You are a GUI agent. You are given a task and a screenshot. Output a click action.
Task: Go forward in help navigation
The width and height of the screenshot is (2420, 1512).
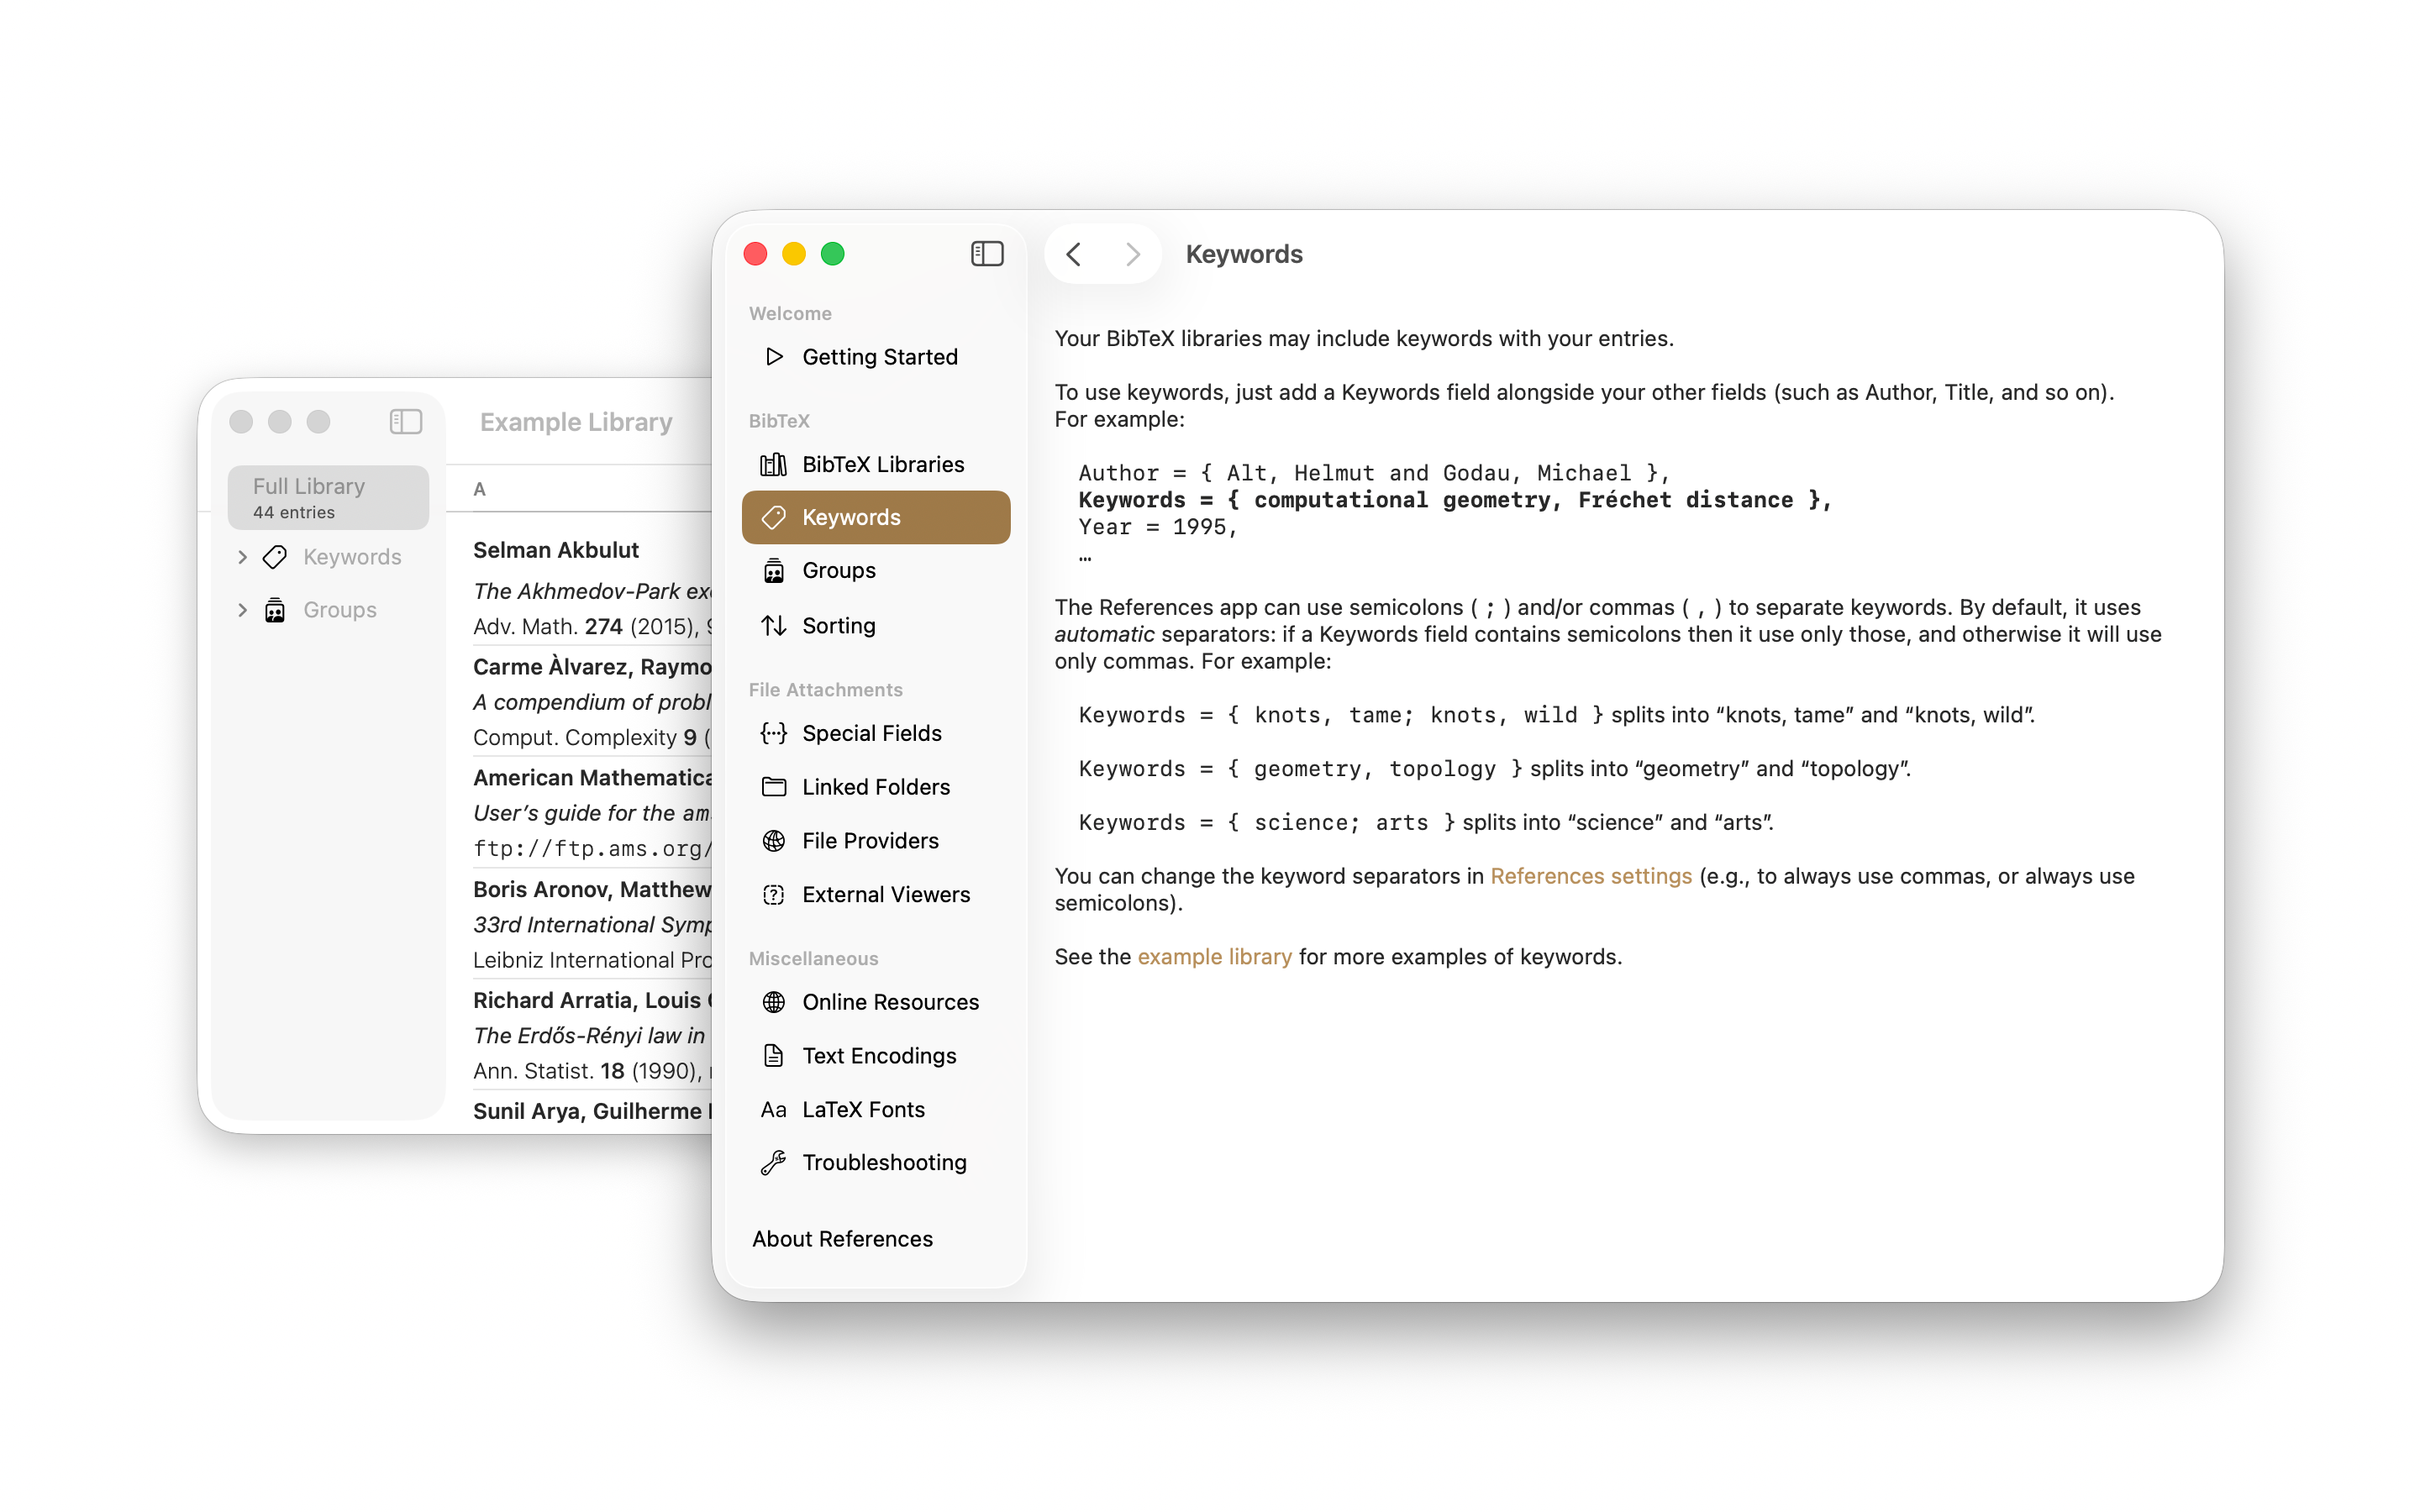tap(1132, 254)
